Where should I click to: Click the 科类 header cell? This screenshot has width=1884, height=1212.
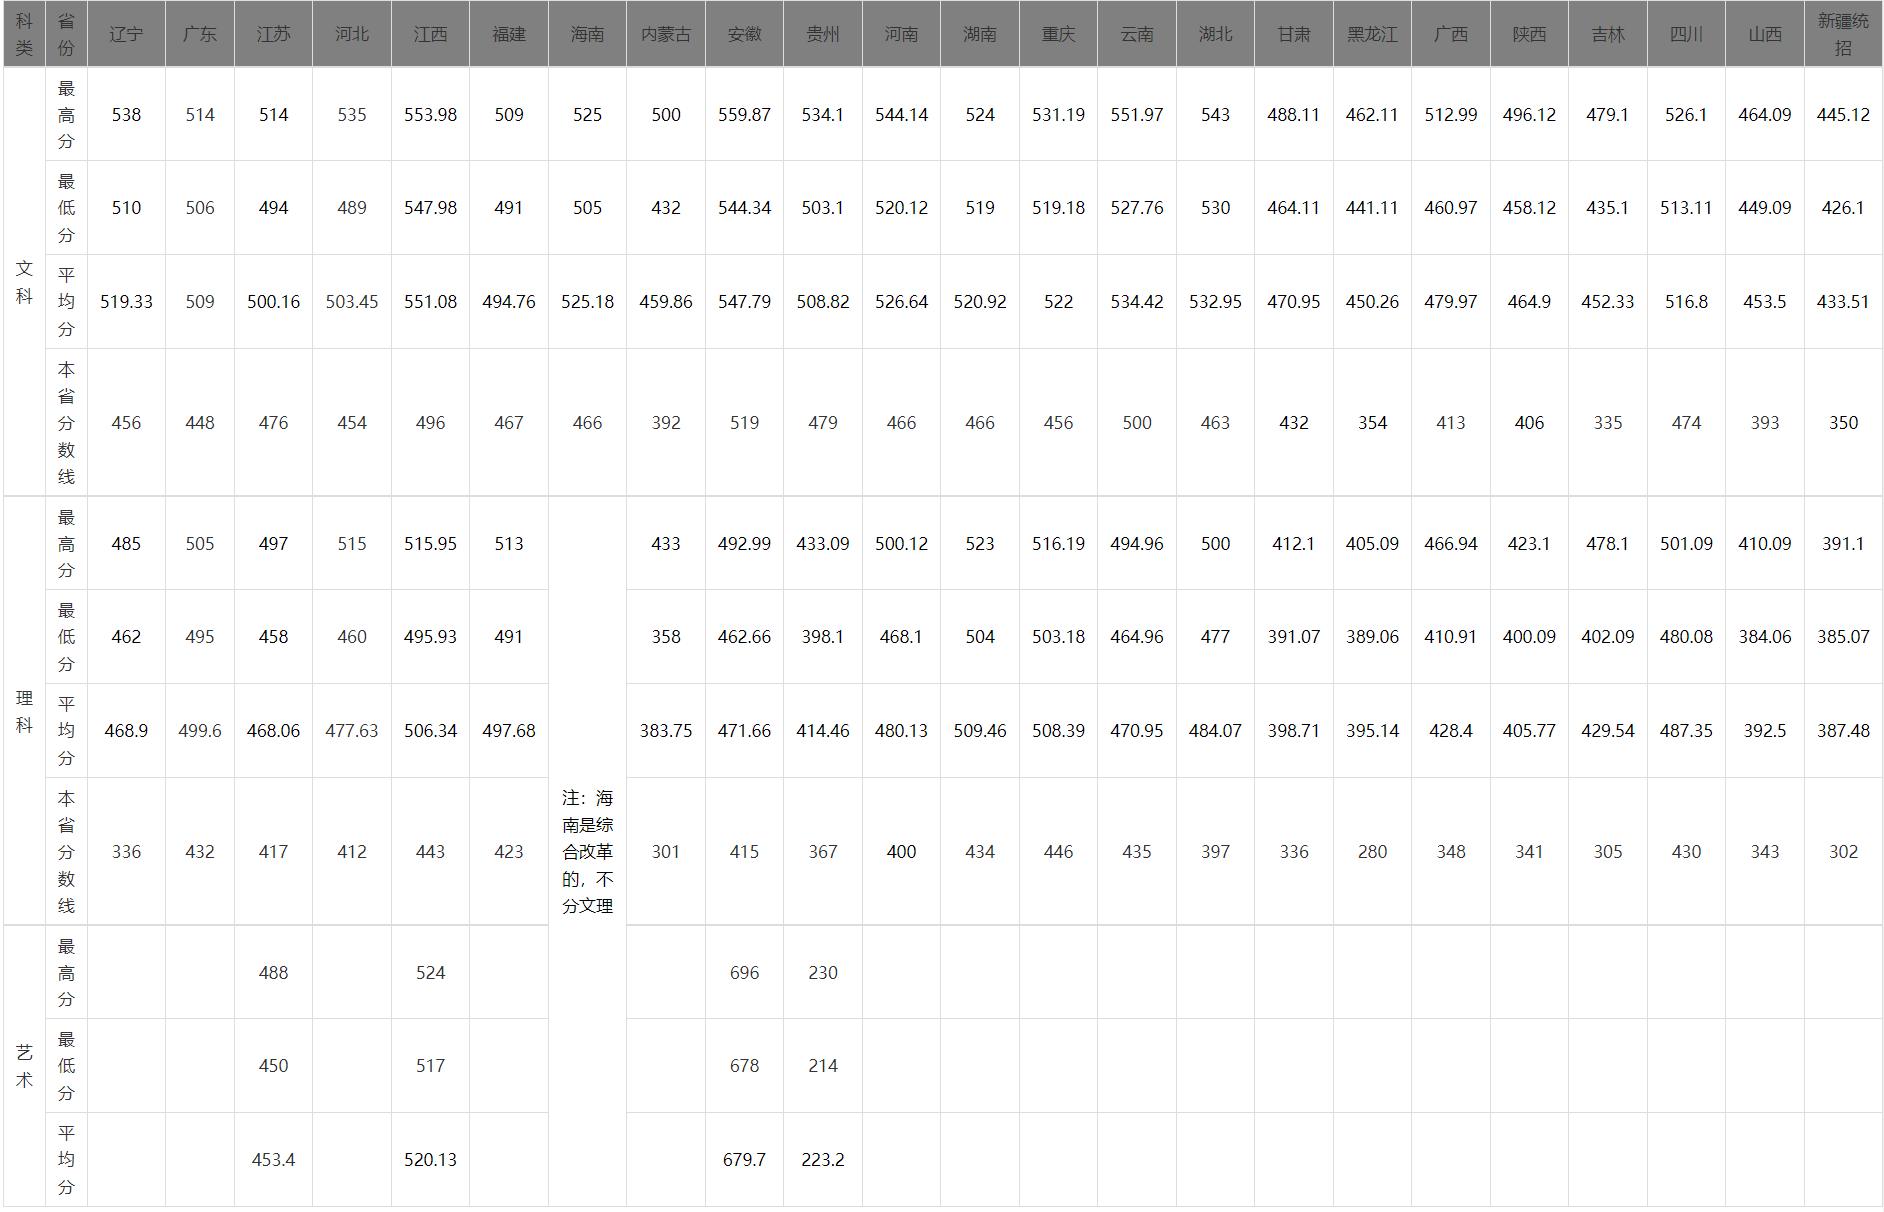point(24,34)
